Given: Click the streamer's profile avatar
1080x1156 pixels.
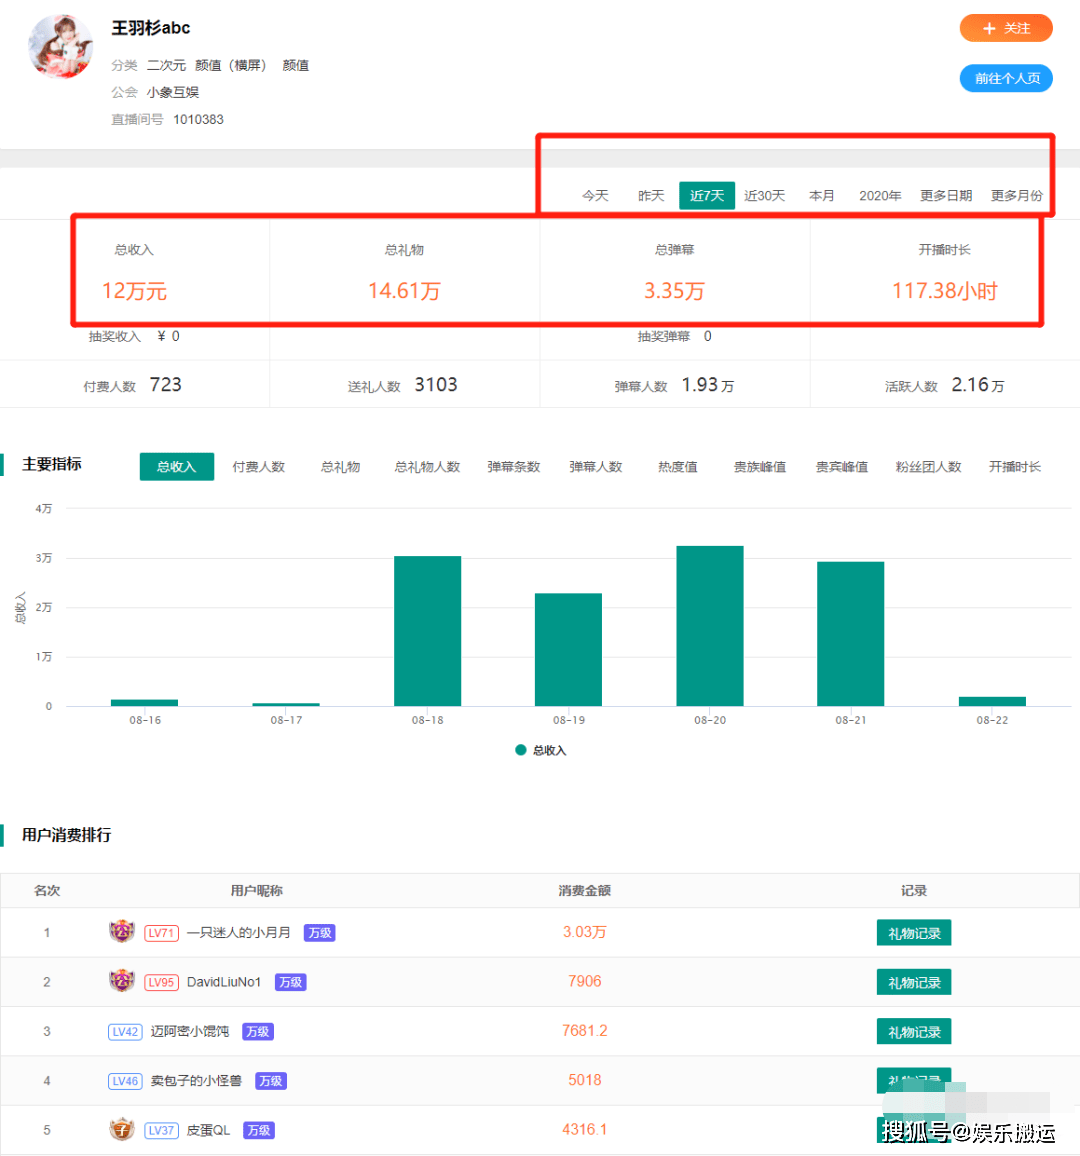Looking at the screenshot, I should click(61, 46).
